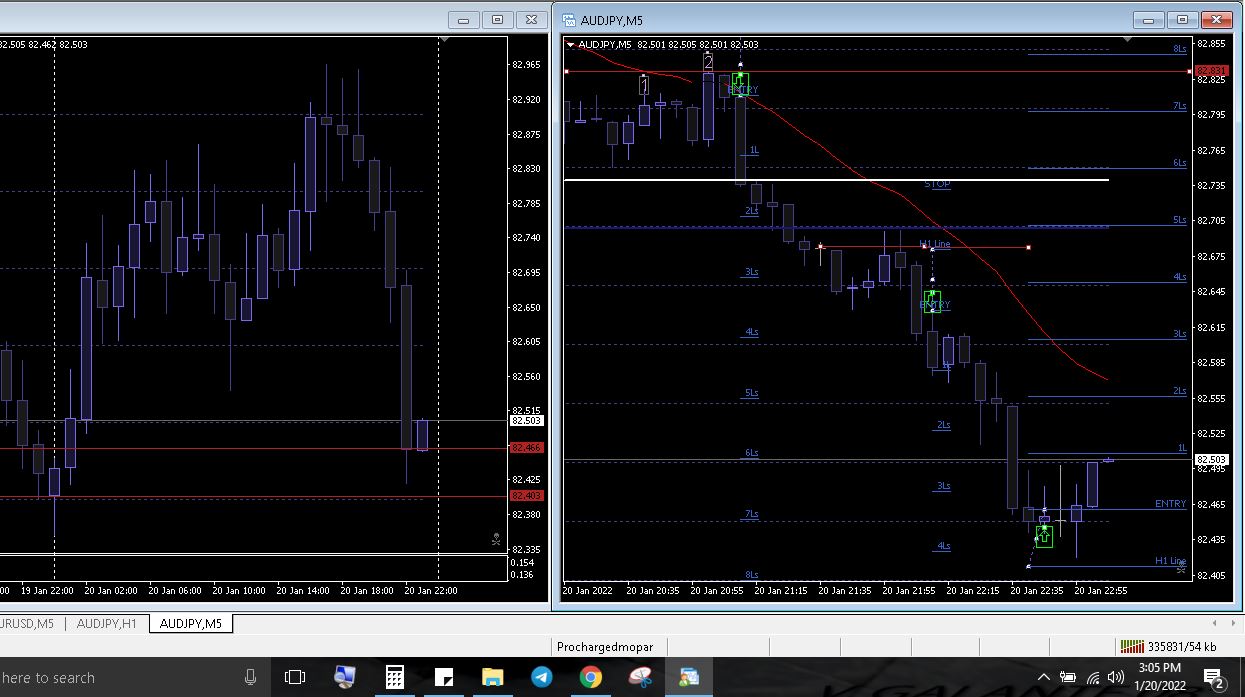The height and width of the screenshot is (697, 1245).
Task: Click the chart shift triangle on AUDJPY,M5 chart
Action: tap(1128, 39)
